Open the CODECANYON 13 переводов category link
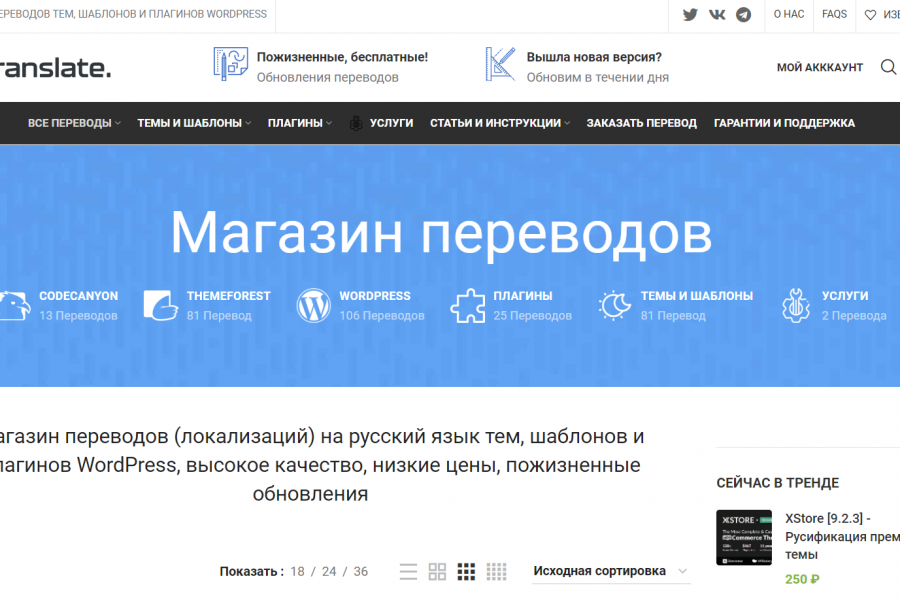The image size is (900, 600). pyautogui.click(x=79, y=305)
